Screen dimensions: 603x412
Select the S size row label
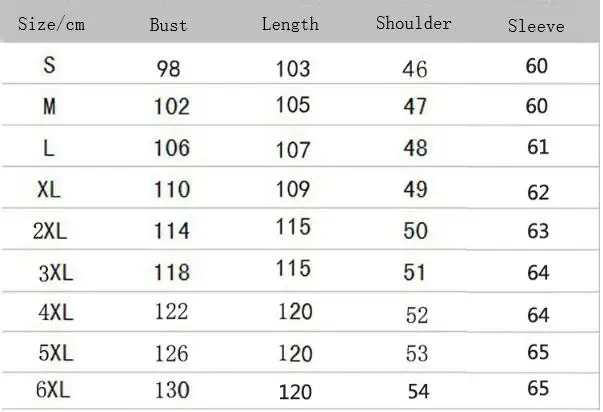(49, 65)
